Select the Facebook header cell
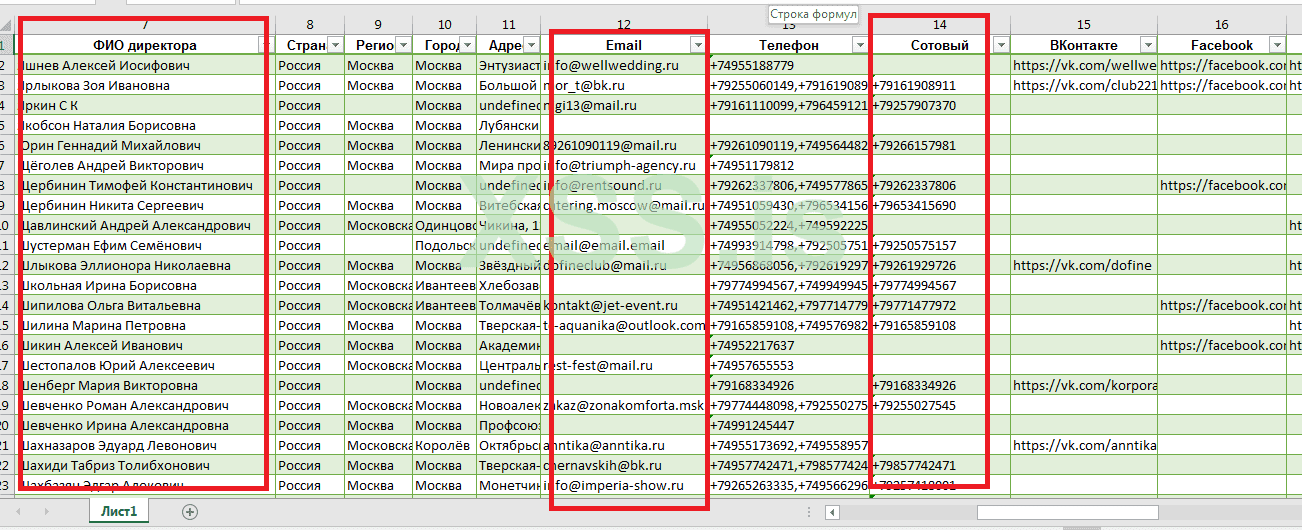Viewport: 1302px width, 530px height. 1222,45
